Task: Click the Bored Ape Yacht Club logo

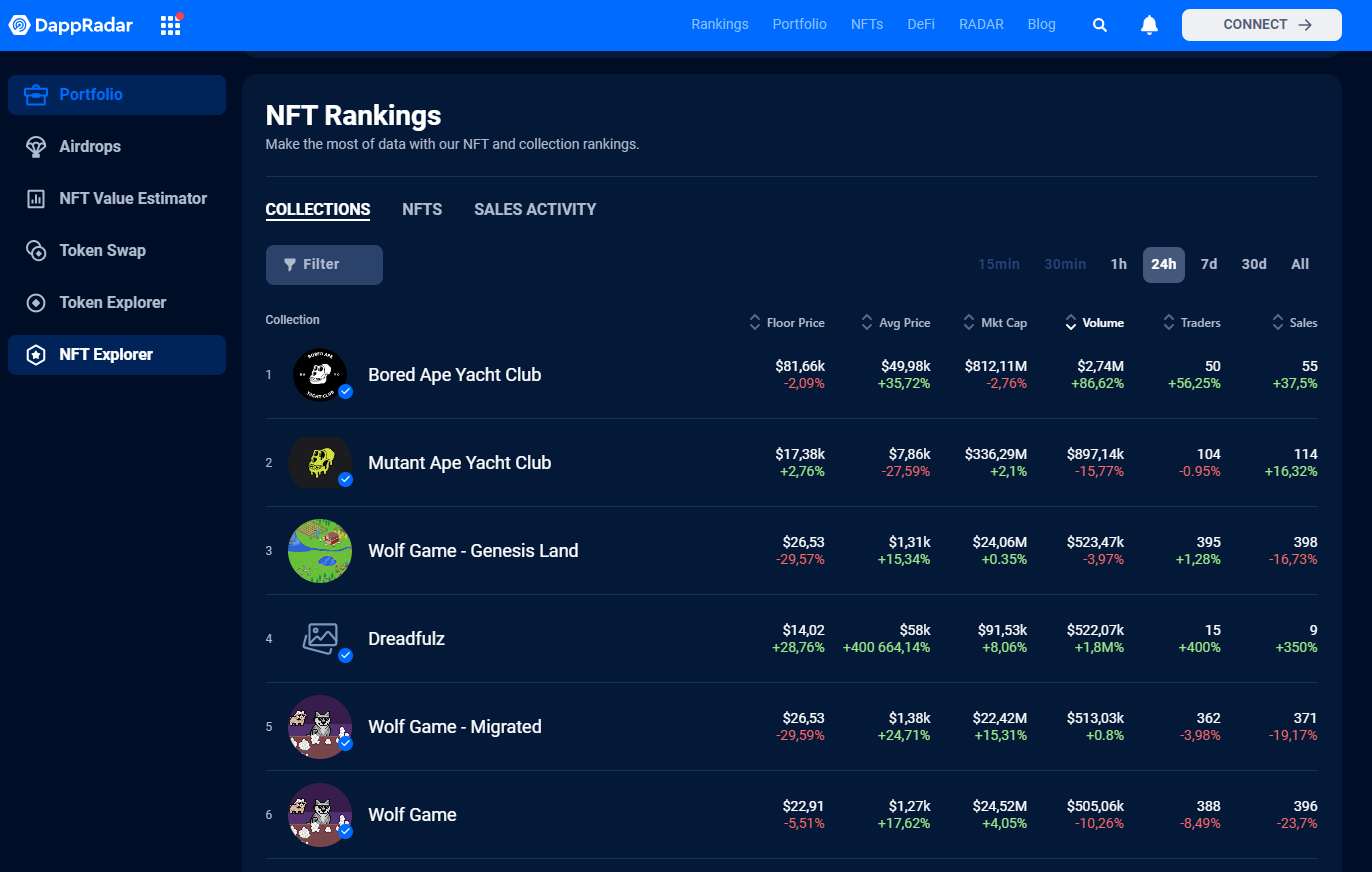Action: point(320,375)
